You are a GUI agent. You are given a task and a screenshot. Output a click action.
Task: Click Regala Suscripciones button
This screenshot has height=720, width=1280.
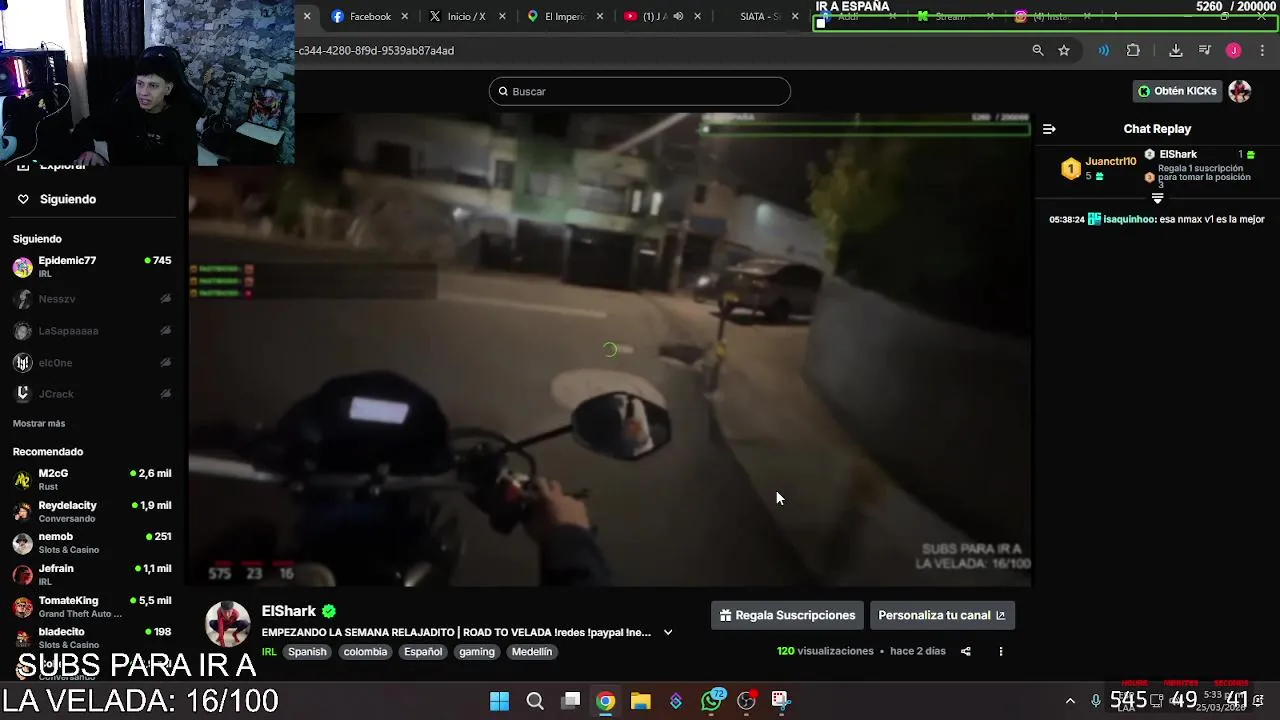788,615
